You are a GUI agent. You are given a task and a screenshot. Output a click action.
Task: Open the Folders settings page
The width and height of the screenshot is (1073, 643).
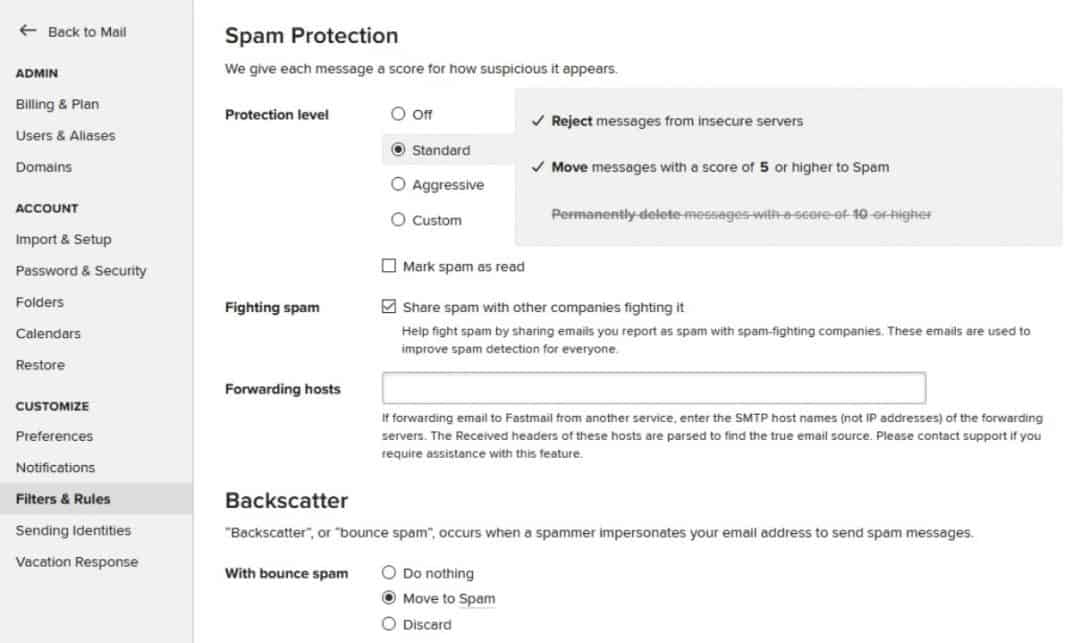pos(40,302)
